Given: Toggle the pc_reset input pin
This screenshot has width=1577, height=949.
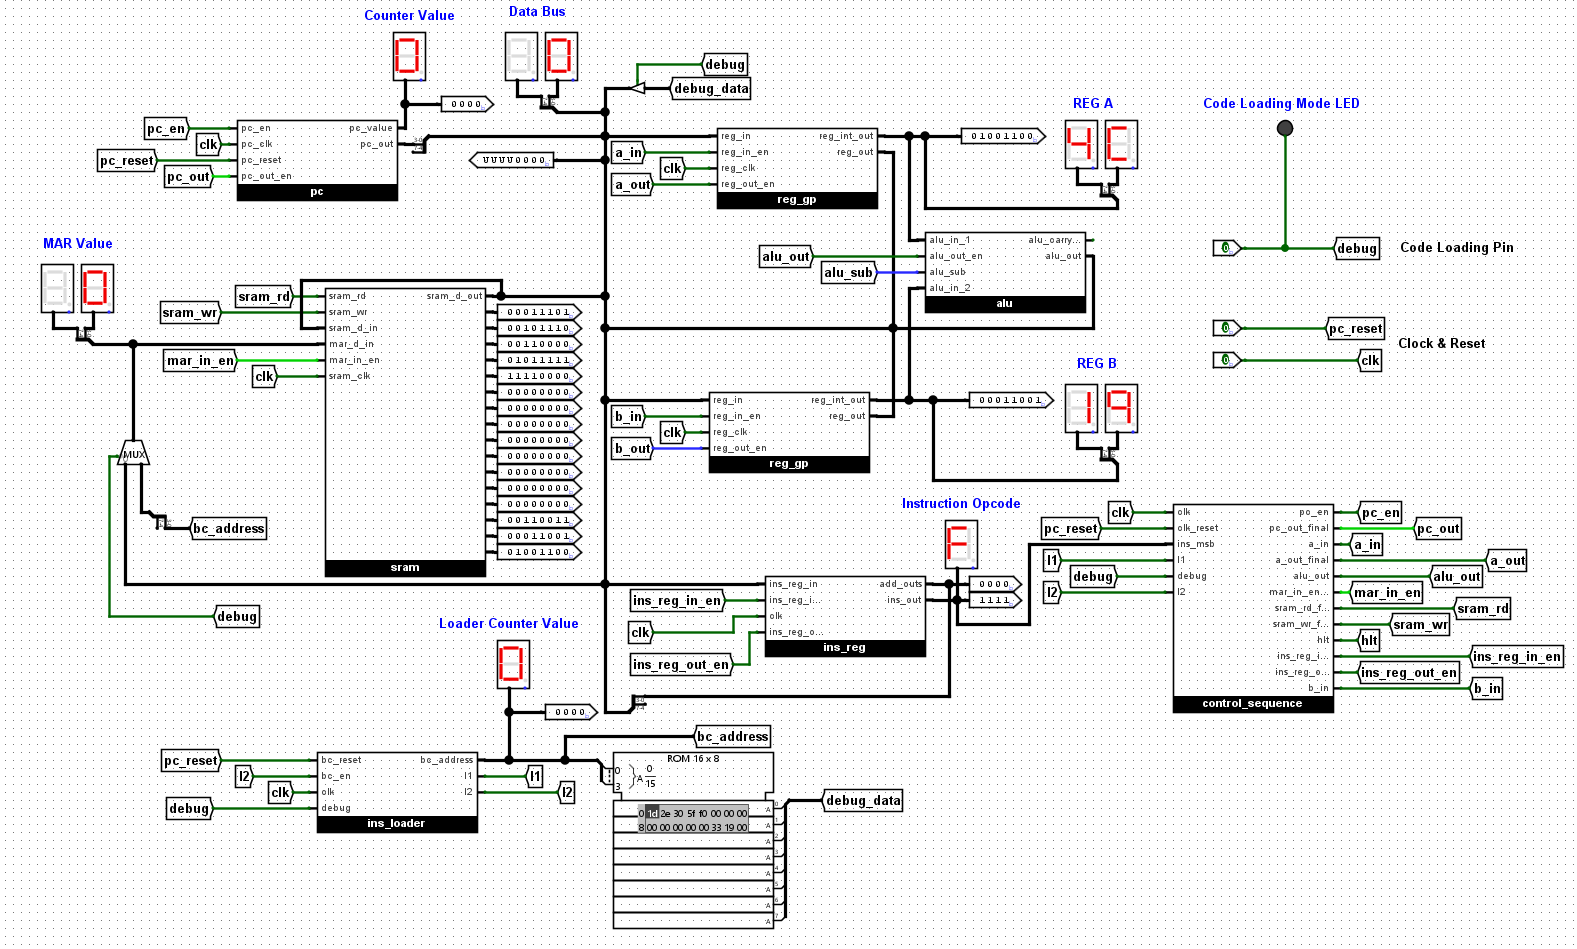Looking at the screenshot, I should [1226, 328].
